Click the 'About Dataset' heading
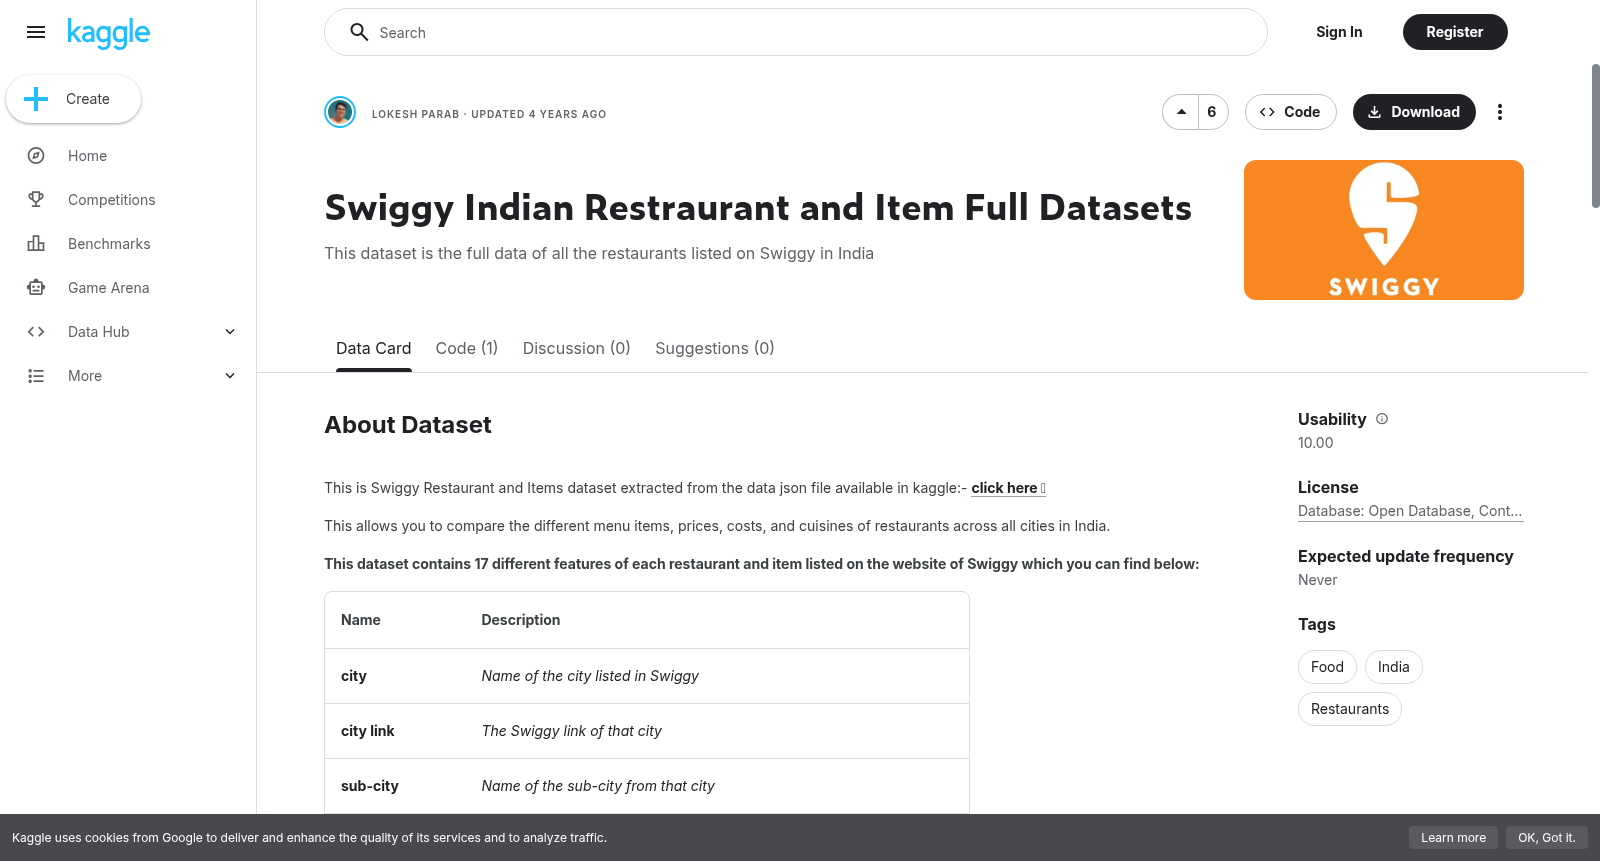Screen dimensions: 1600x861 point(408,425)
